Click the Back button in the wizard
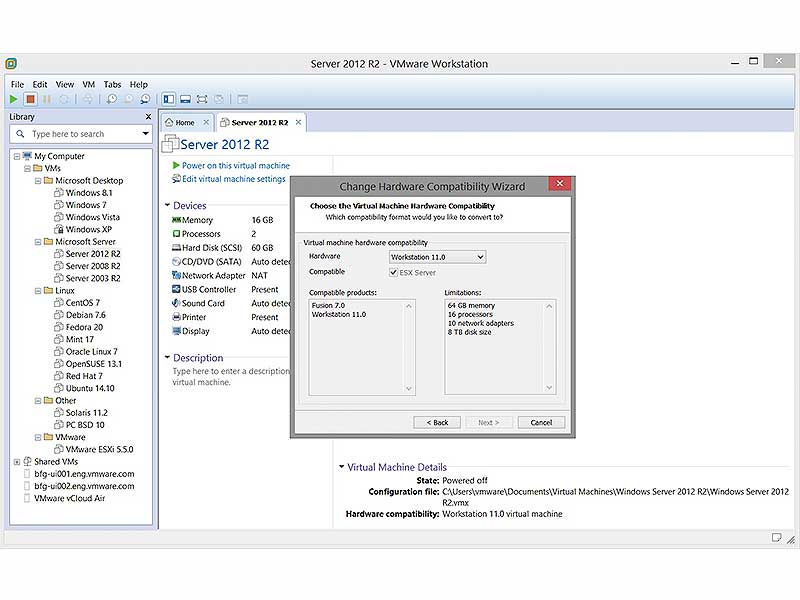The image size is (800, 600). click(x=436, y=422)
